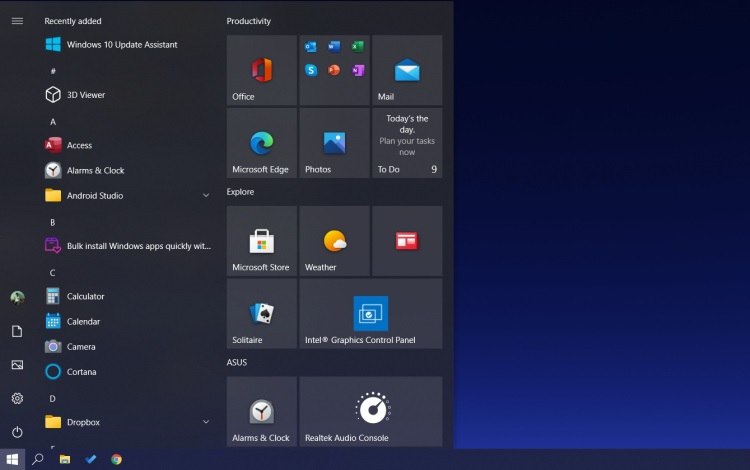Open File Explorer from the taskbar
Viewport: 750px width, 470px height.
[65, 459]
